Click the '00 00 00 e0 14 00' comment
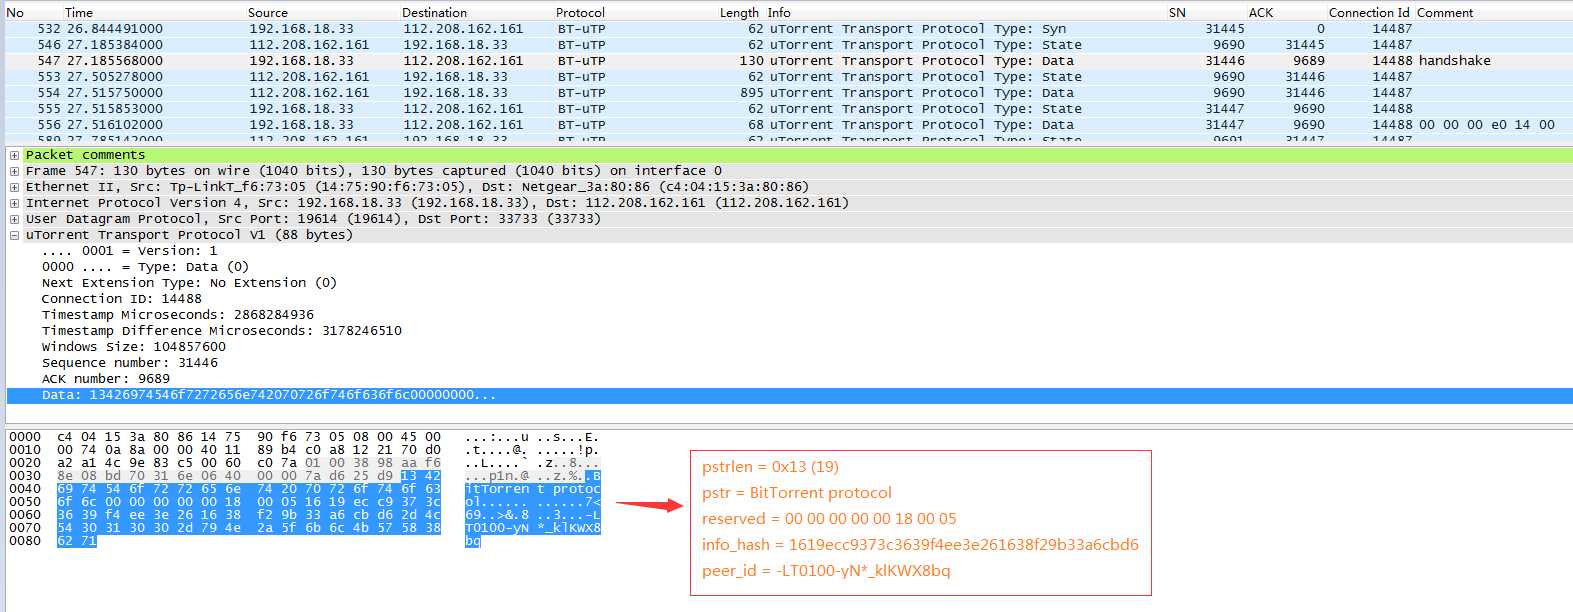This screenshot has width=1573, height=612. (x=1486, y=125)
